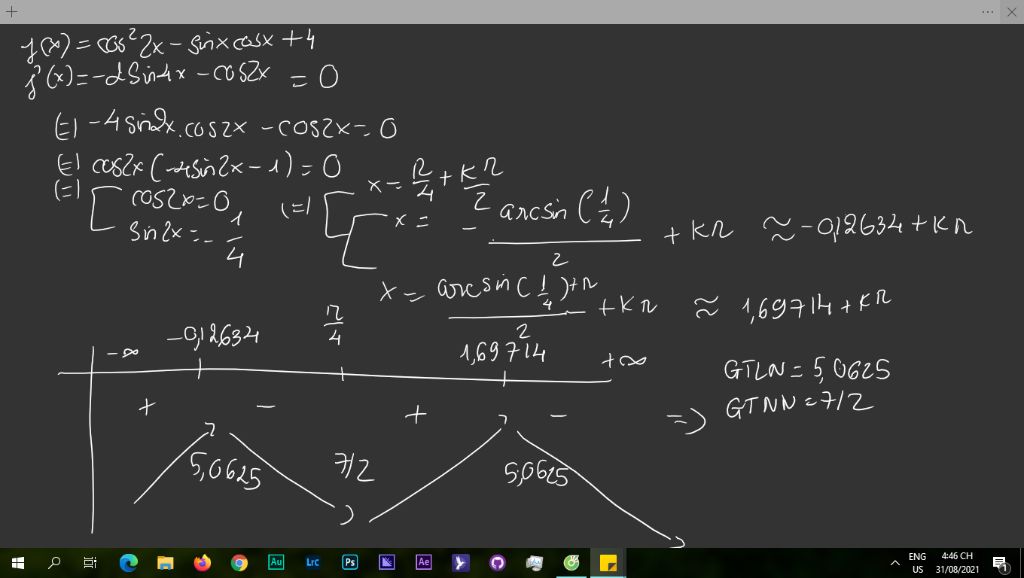Change the ENG US input language
Screen dimensions: 1024x578
pyautogui.click(x=918, y=563)
